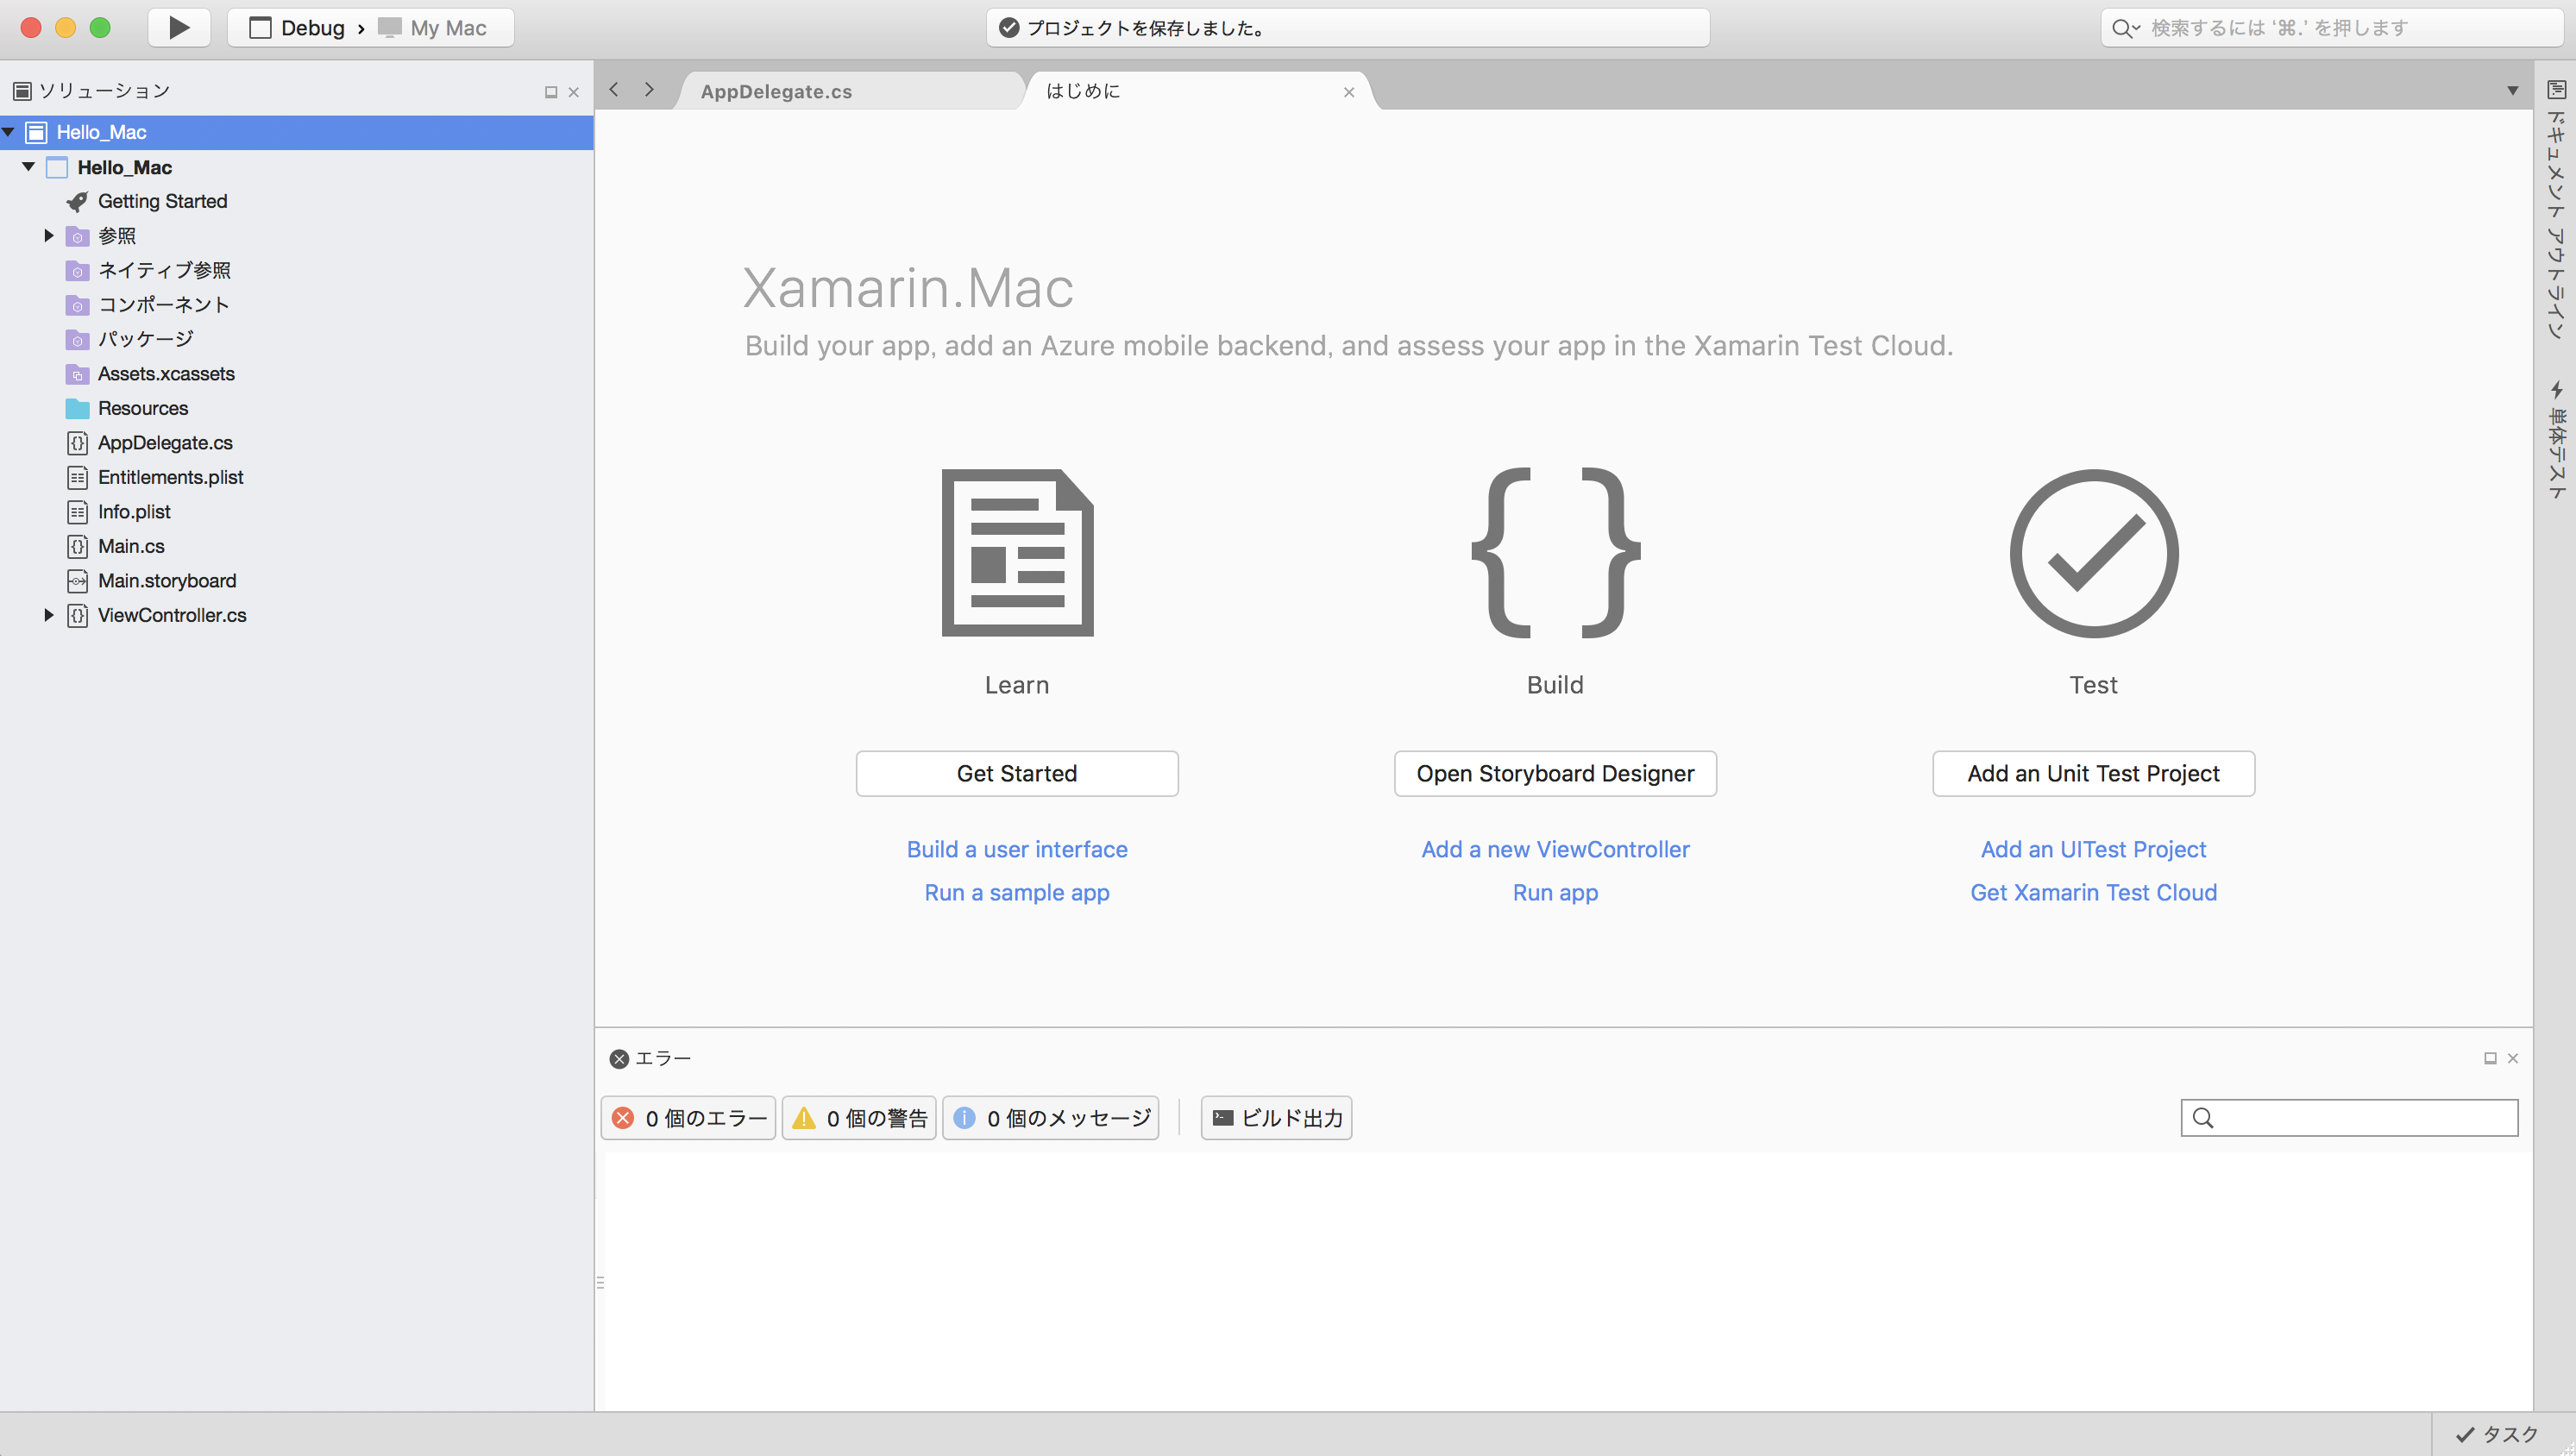The image size is (2576, 1456).
Task: Click the Getting Started file icon
Action: [x=76, y=200]
